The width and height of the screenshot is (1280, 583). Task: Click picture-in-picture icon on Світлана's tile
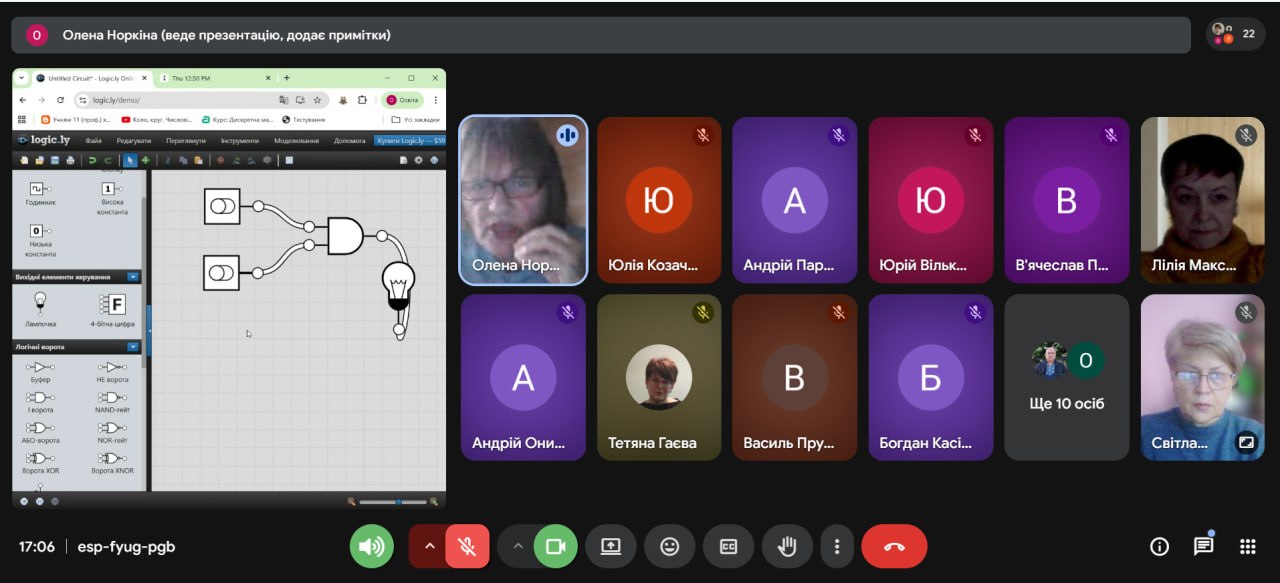[1245, 441]
